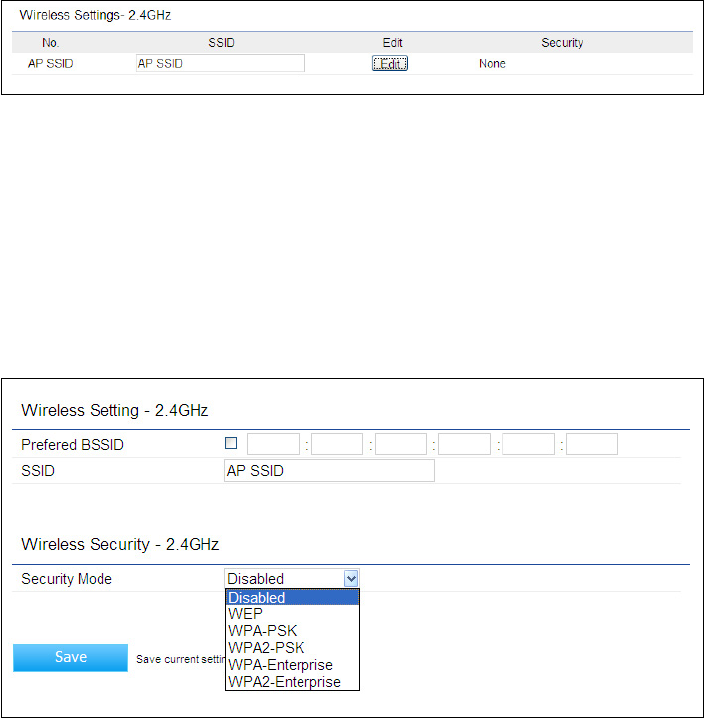Select Disabled in the Security Mode list
This screenshot has width=704, height=718.
[292, 598]
